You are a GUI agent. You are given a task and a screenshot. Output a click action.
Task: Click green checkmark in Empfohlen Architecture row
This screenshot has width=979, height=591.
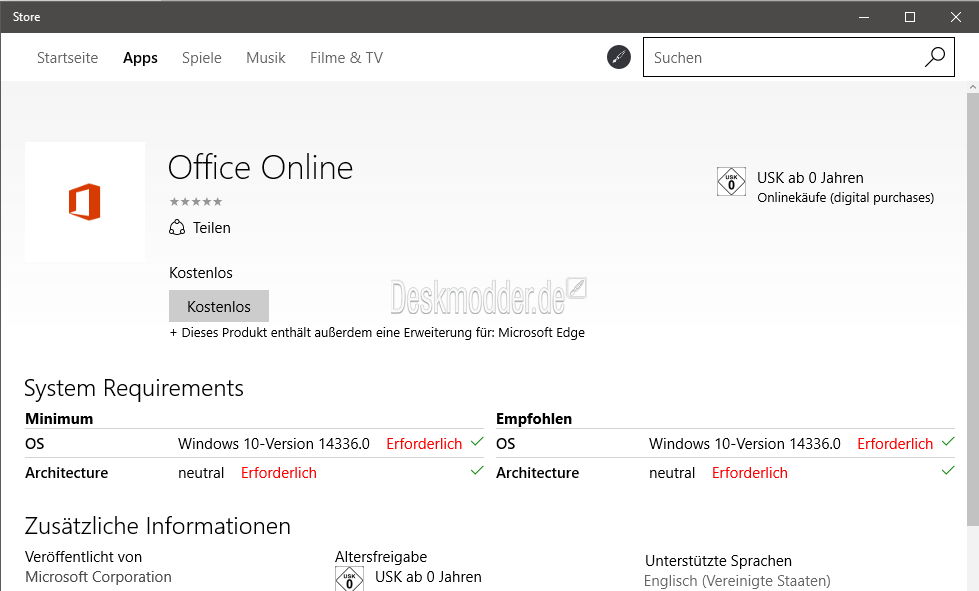click(x=948, y=471)
